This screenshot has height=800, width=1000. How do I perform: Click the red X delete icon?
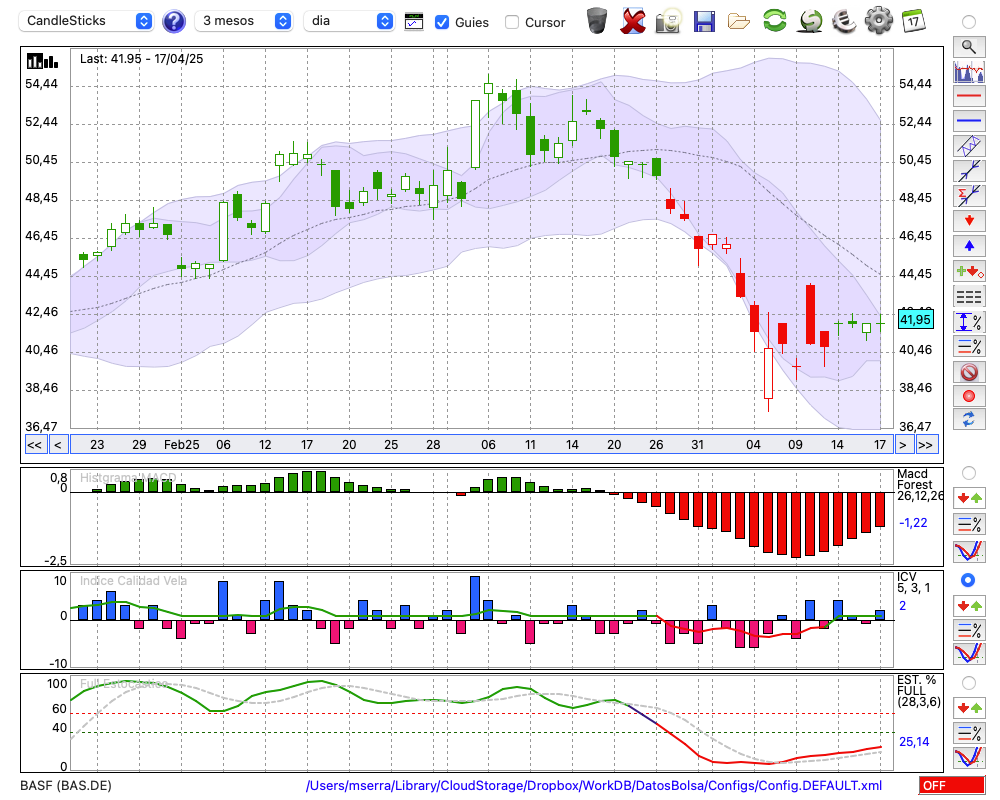click(x=633, y=21)
